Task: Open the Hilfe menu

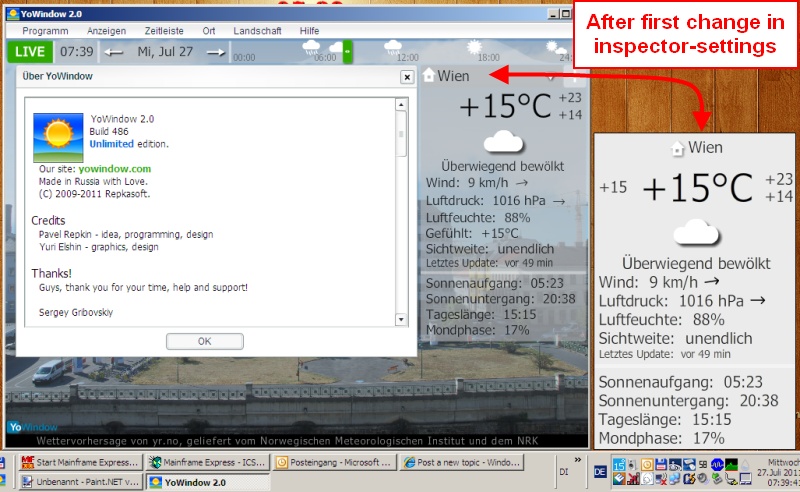Action: coord(309,31)
